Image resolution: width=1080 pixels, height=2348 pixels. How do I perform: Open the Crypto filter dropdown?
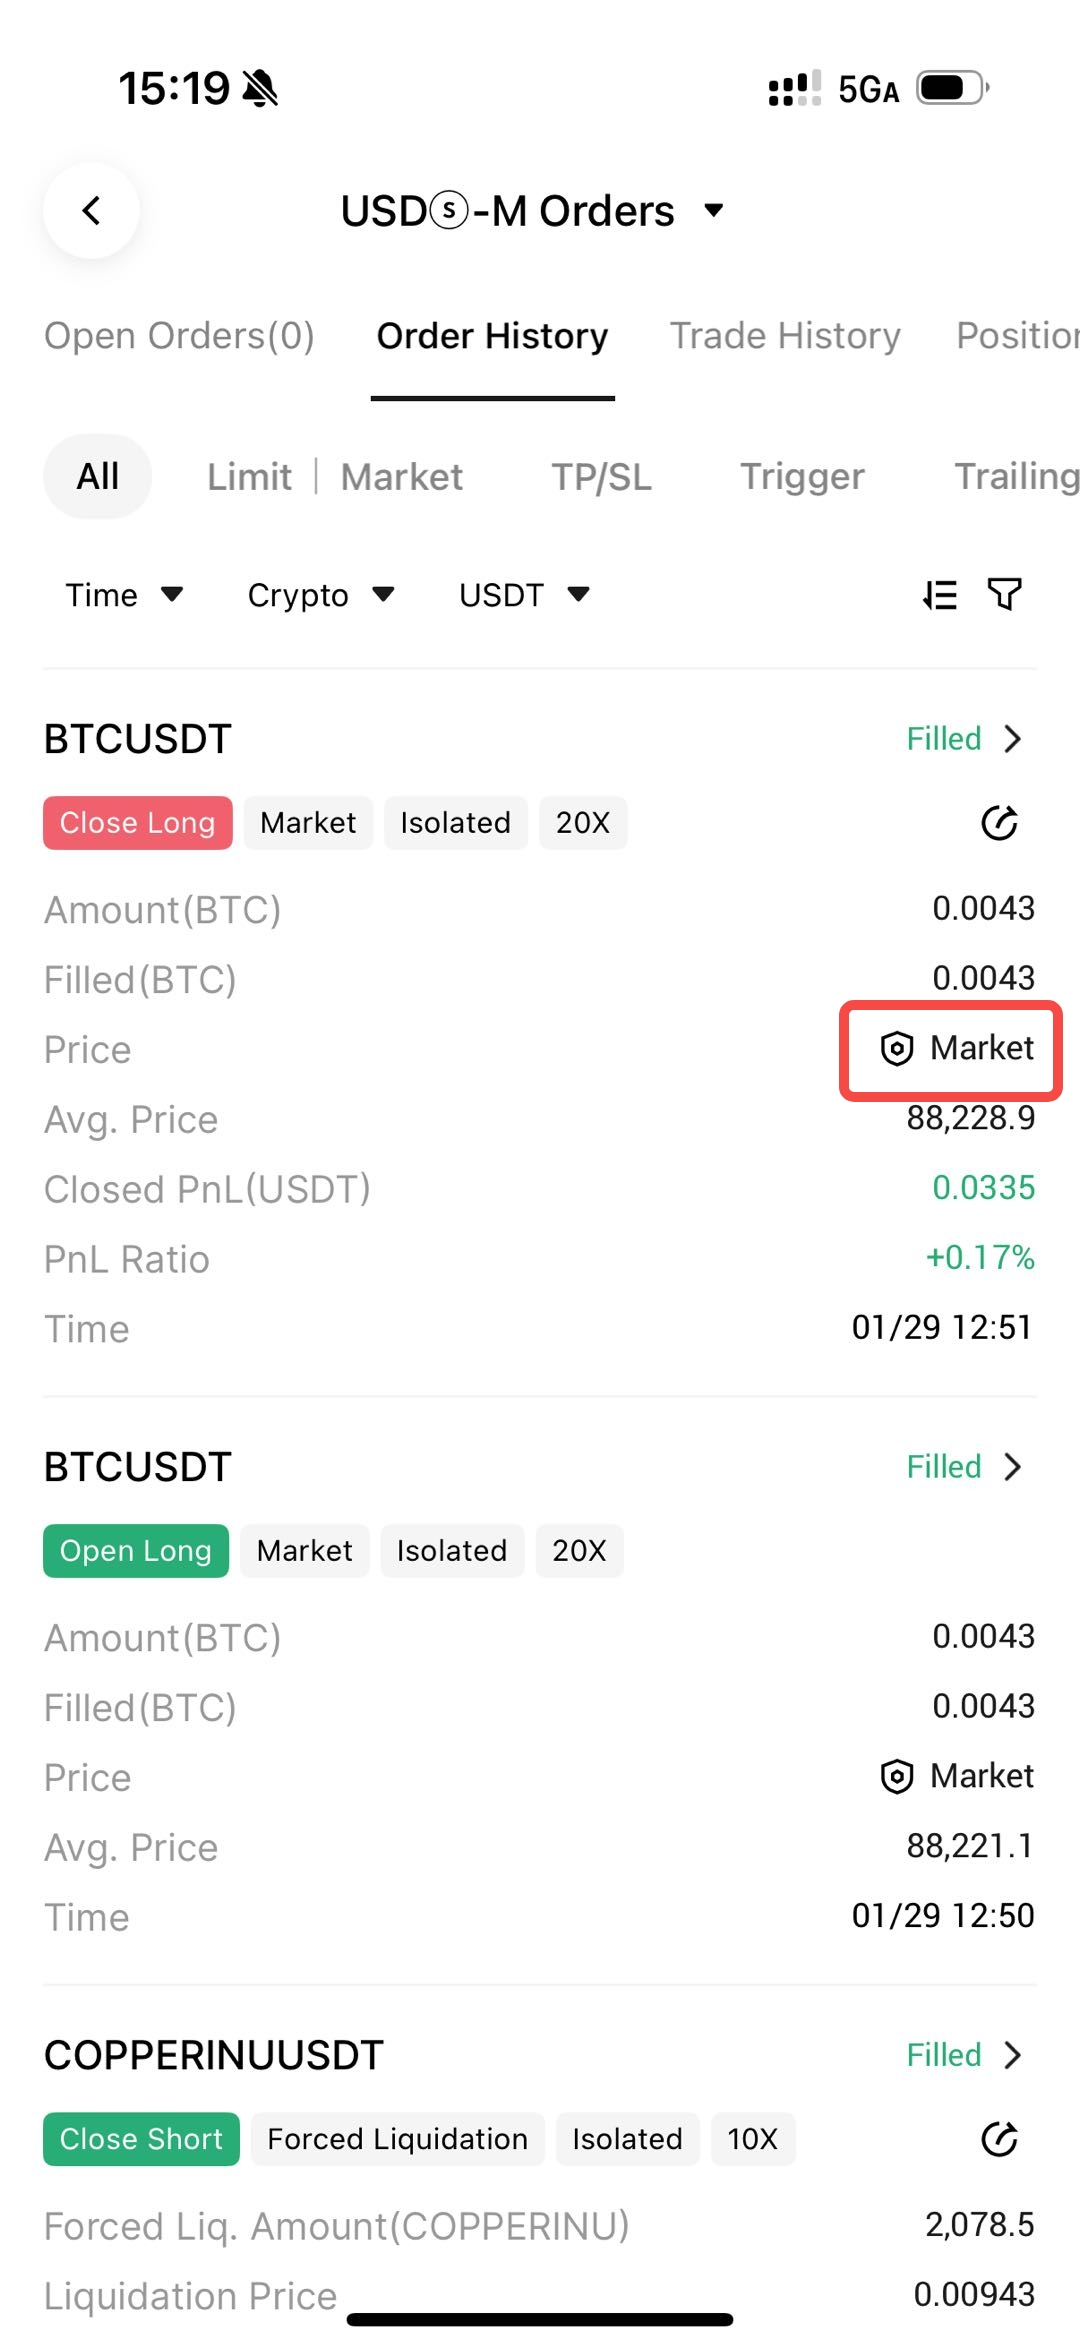[x=320, y=595]
